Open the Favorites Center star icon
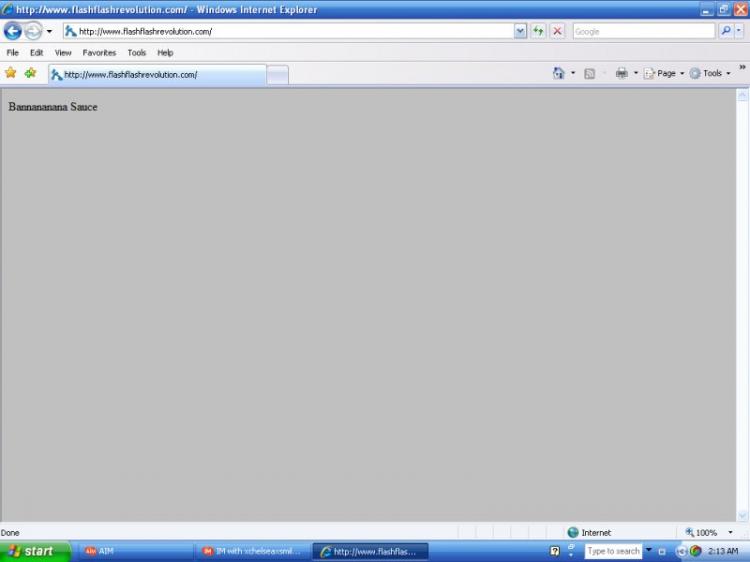The height and width of the screenshot is (562, 750). click(x=11, y=73)
